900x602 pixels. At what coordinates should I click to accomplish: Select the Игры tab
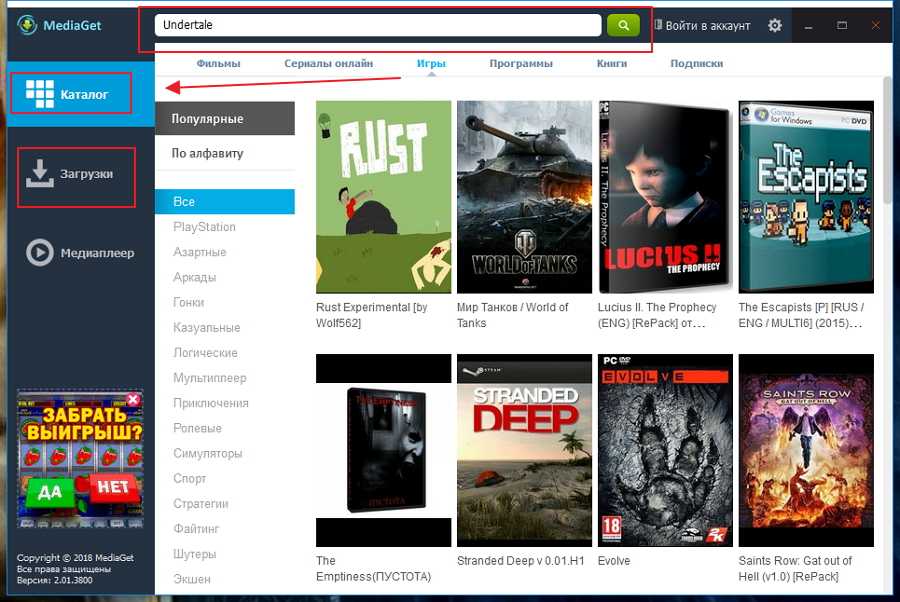pos(431,63)
